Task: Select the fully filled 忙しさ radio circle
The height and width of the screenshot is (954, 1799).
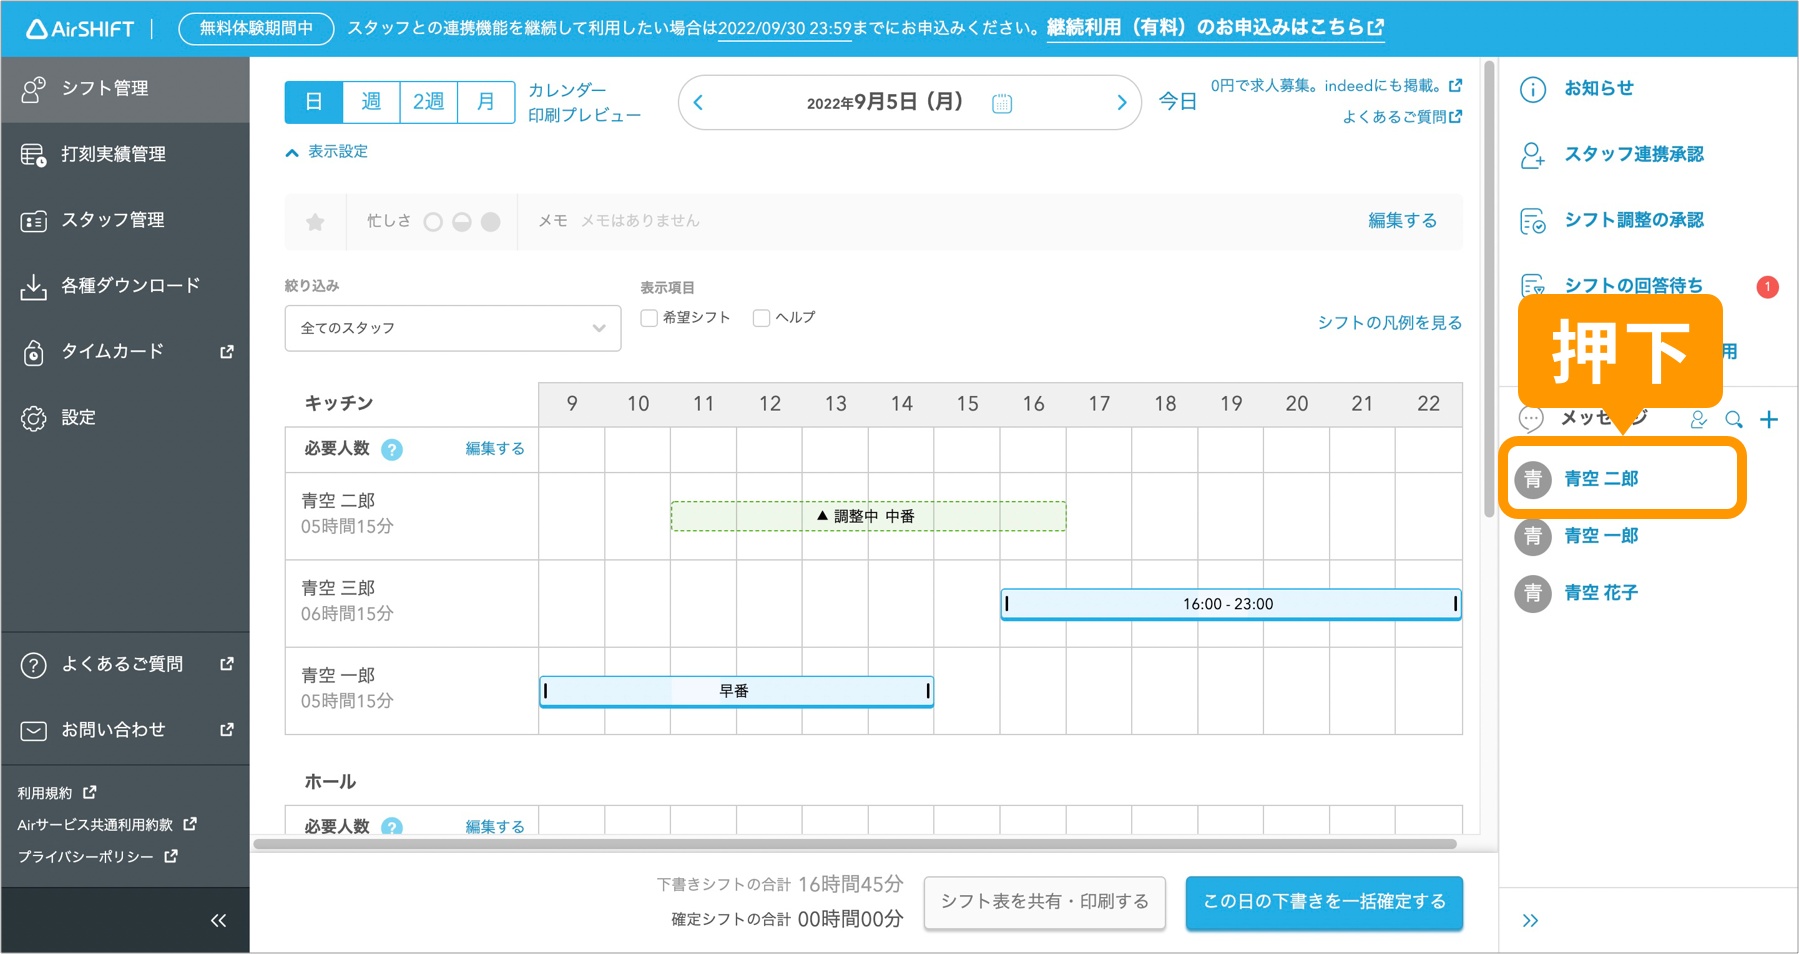Action: click(x=491, y=222)
